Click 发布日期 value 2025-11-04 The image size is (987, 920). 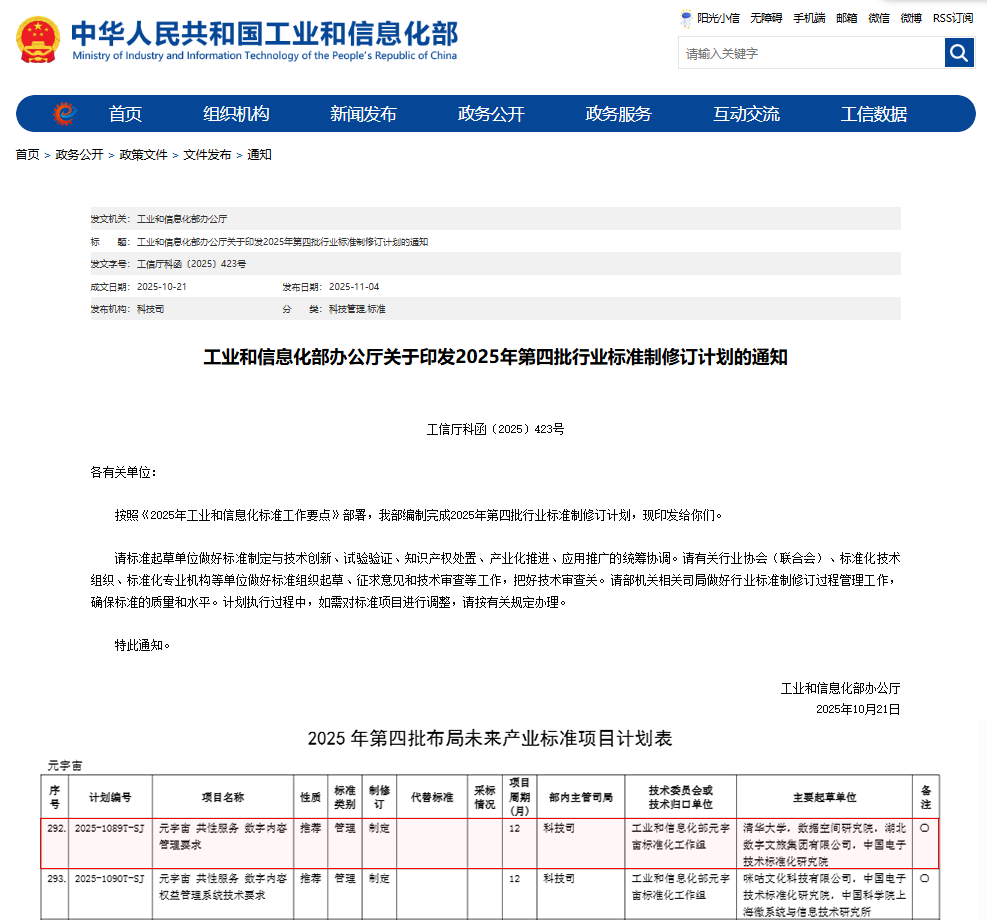[354, 286]
